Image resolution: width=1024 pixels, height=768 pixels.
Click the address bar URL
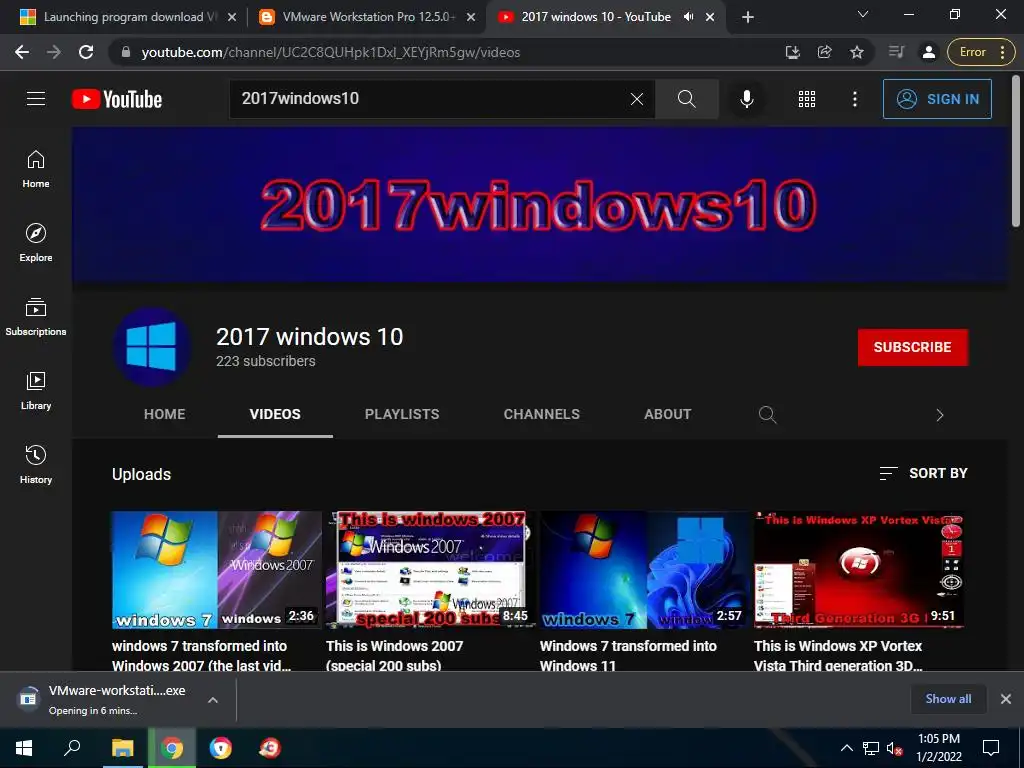[x=330, y=52]
